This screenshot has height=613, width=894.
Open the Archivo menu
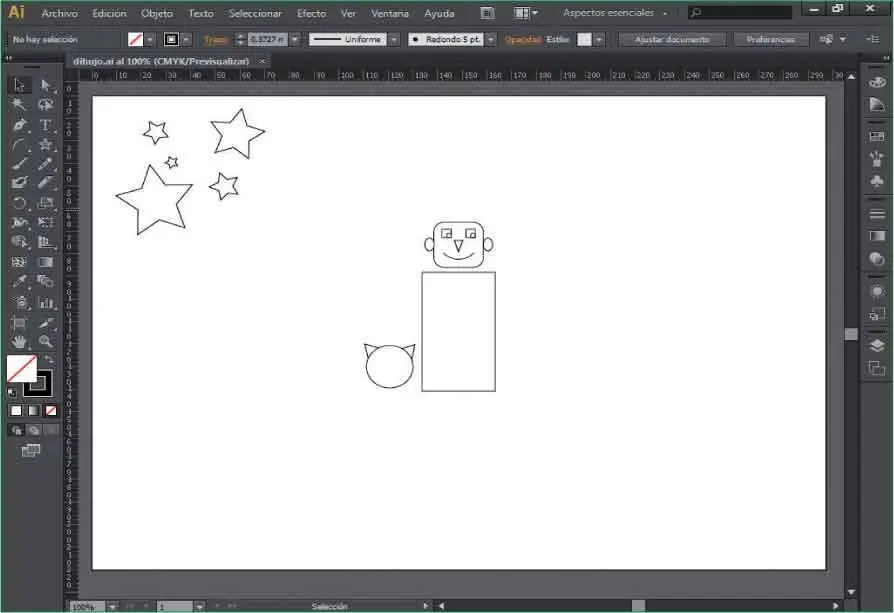59,13
